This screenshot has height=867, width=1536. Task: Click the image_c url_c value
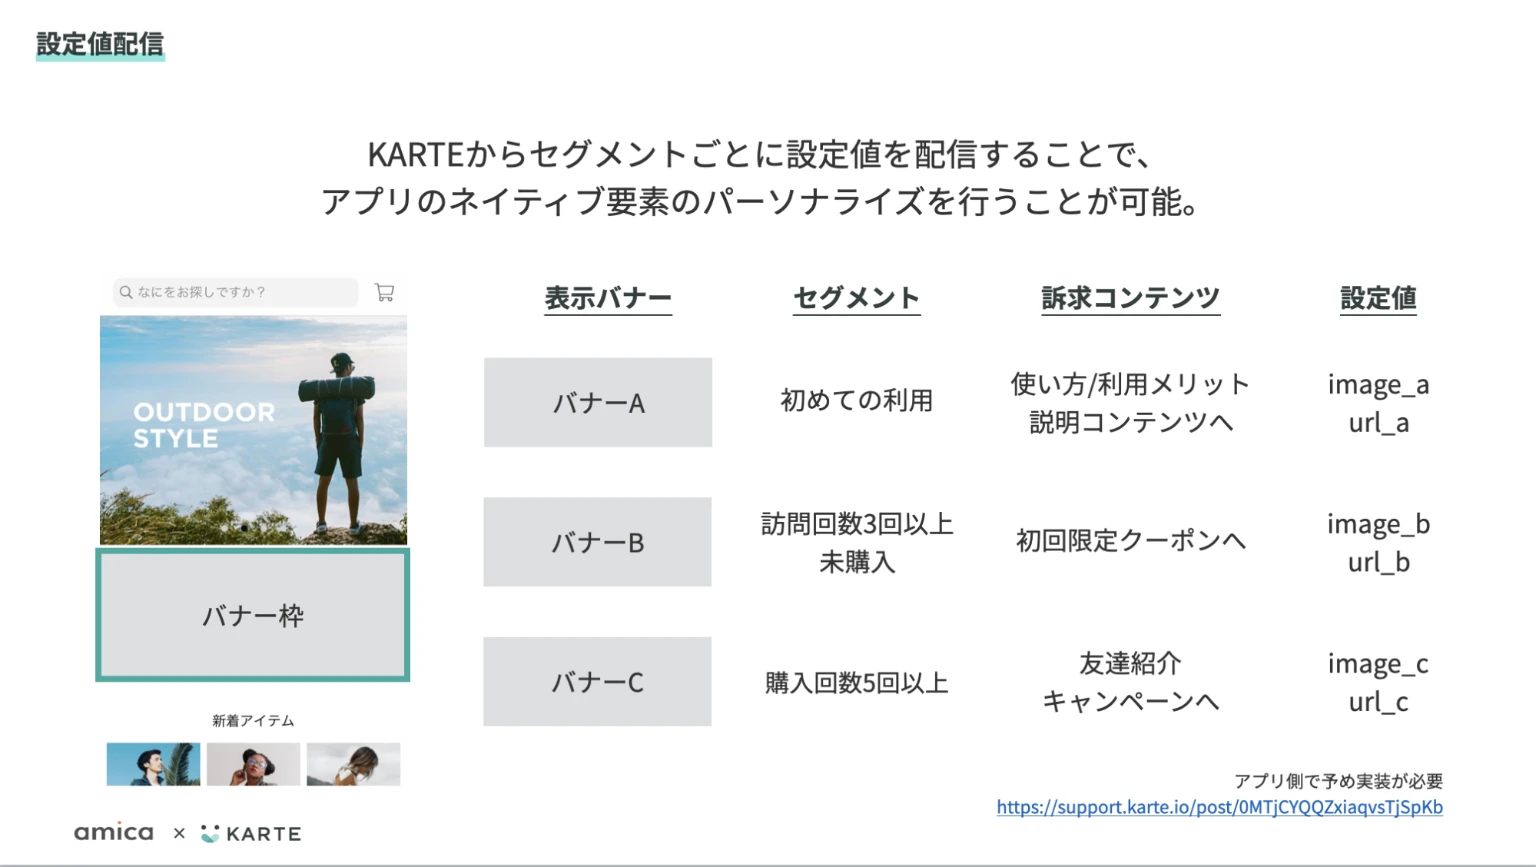click(x=1378, y=682)
